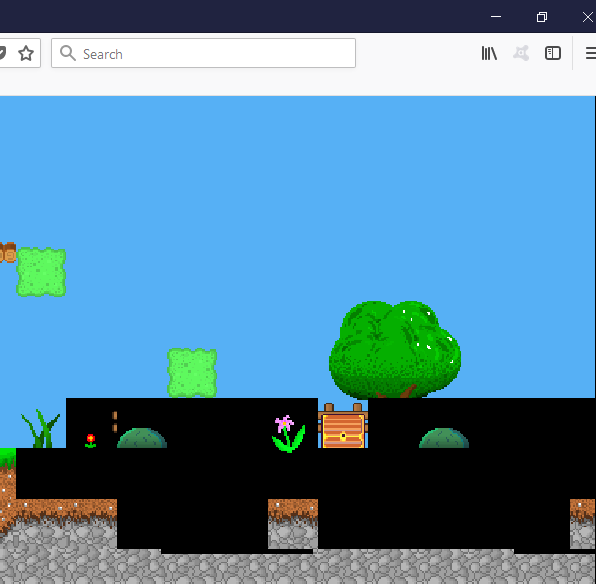Click the small red flower sprite
Image resolution: width=596 pixels, height=584 pixels.
pos(90,441)
